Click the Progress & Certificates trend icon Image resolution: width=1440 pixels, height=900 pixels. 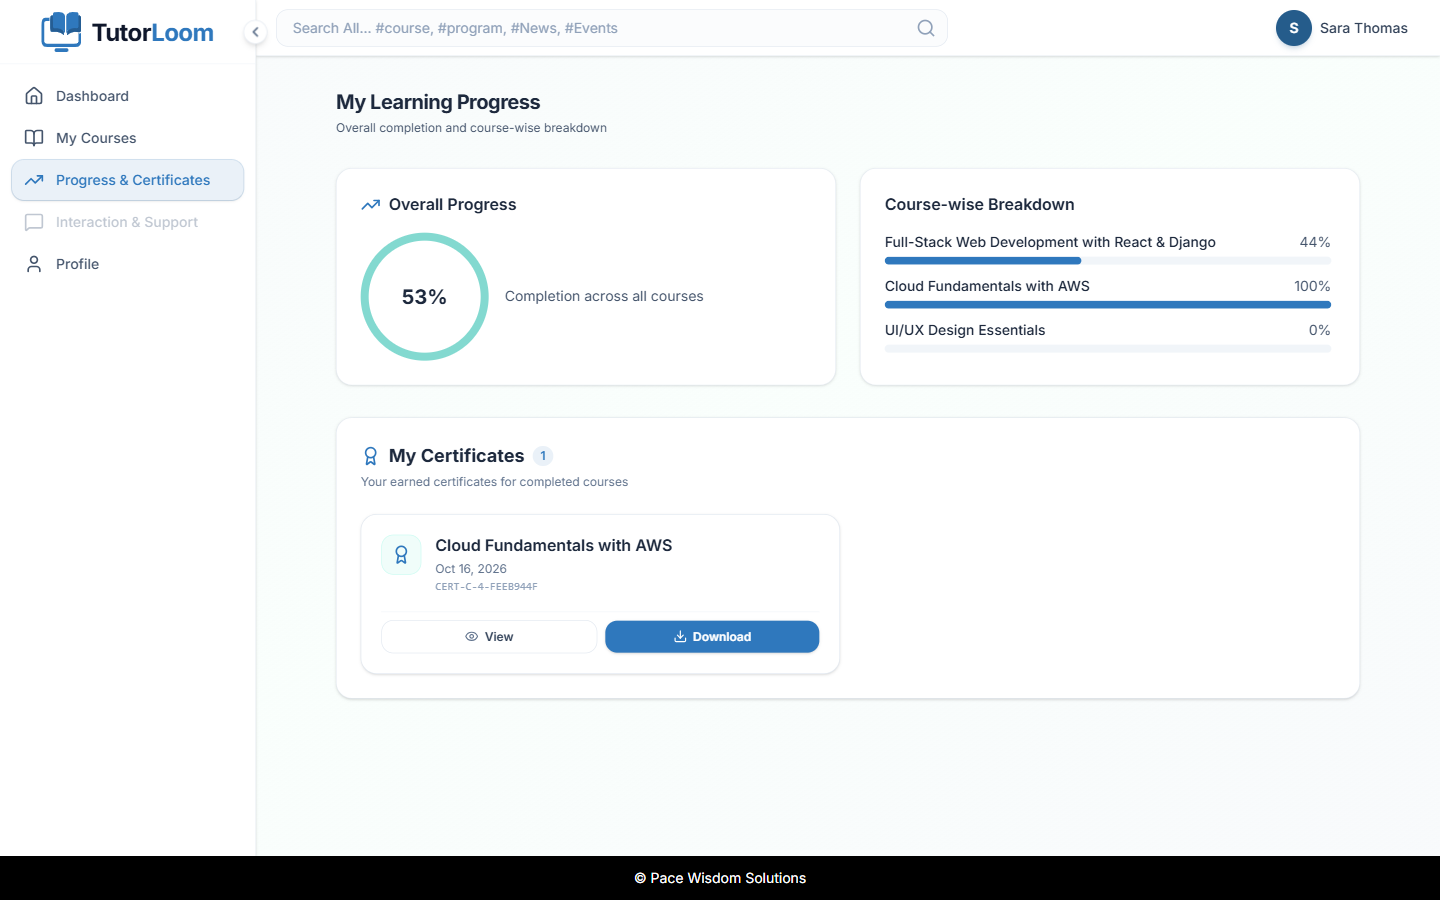(x=34, y=180)
